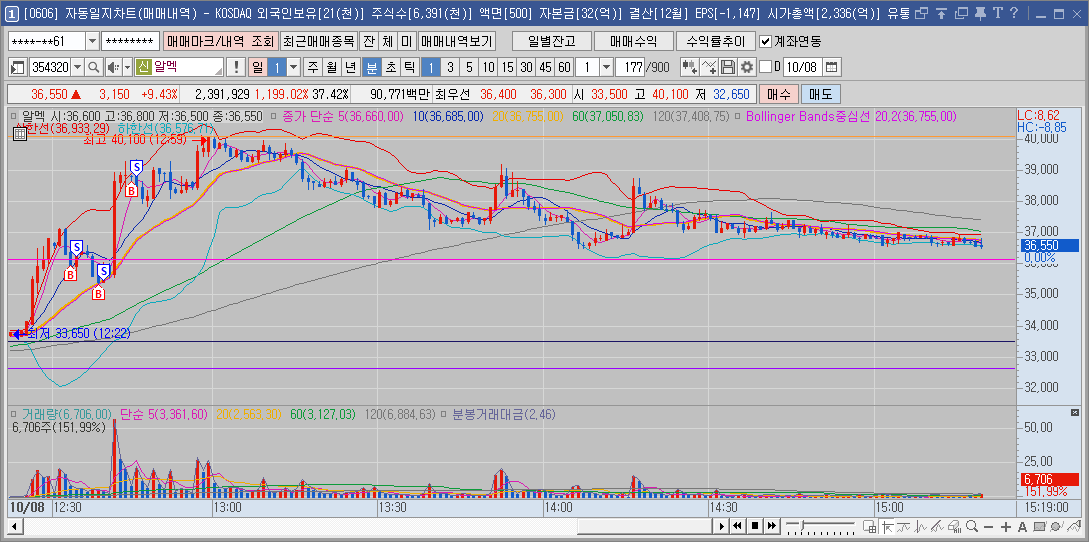Image resolution: width=1089 pixels, height=542 pixels.
Task: Open the small dropdown beside the speaker icon
Action: pyautogui.click(x=127, y=67)
